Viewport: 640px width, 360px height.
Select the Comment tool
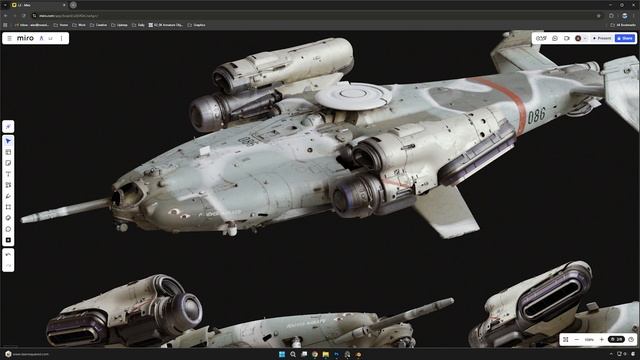pos(8,229)
